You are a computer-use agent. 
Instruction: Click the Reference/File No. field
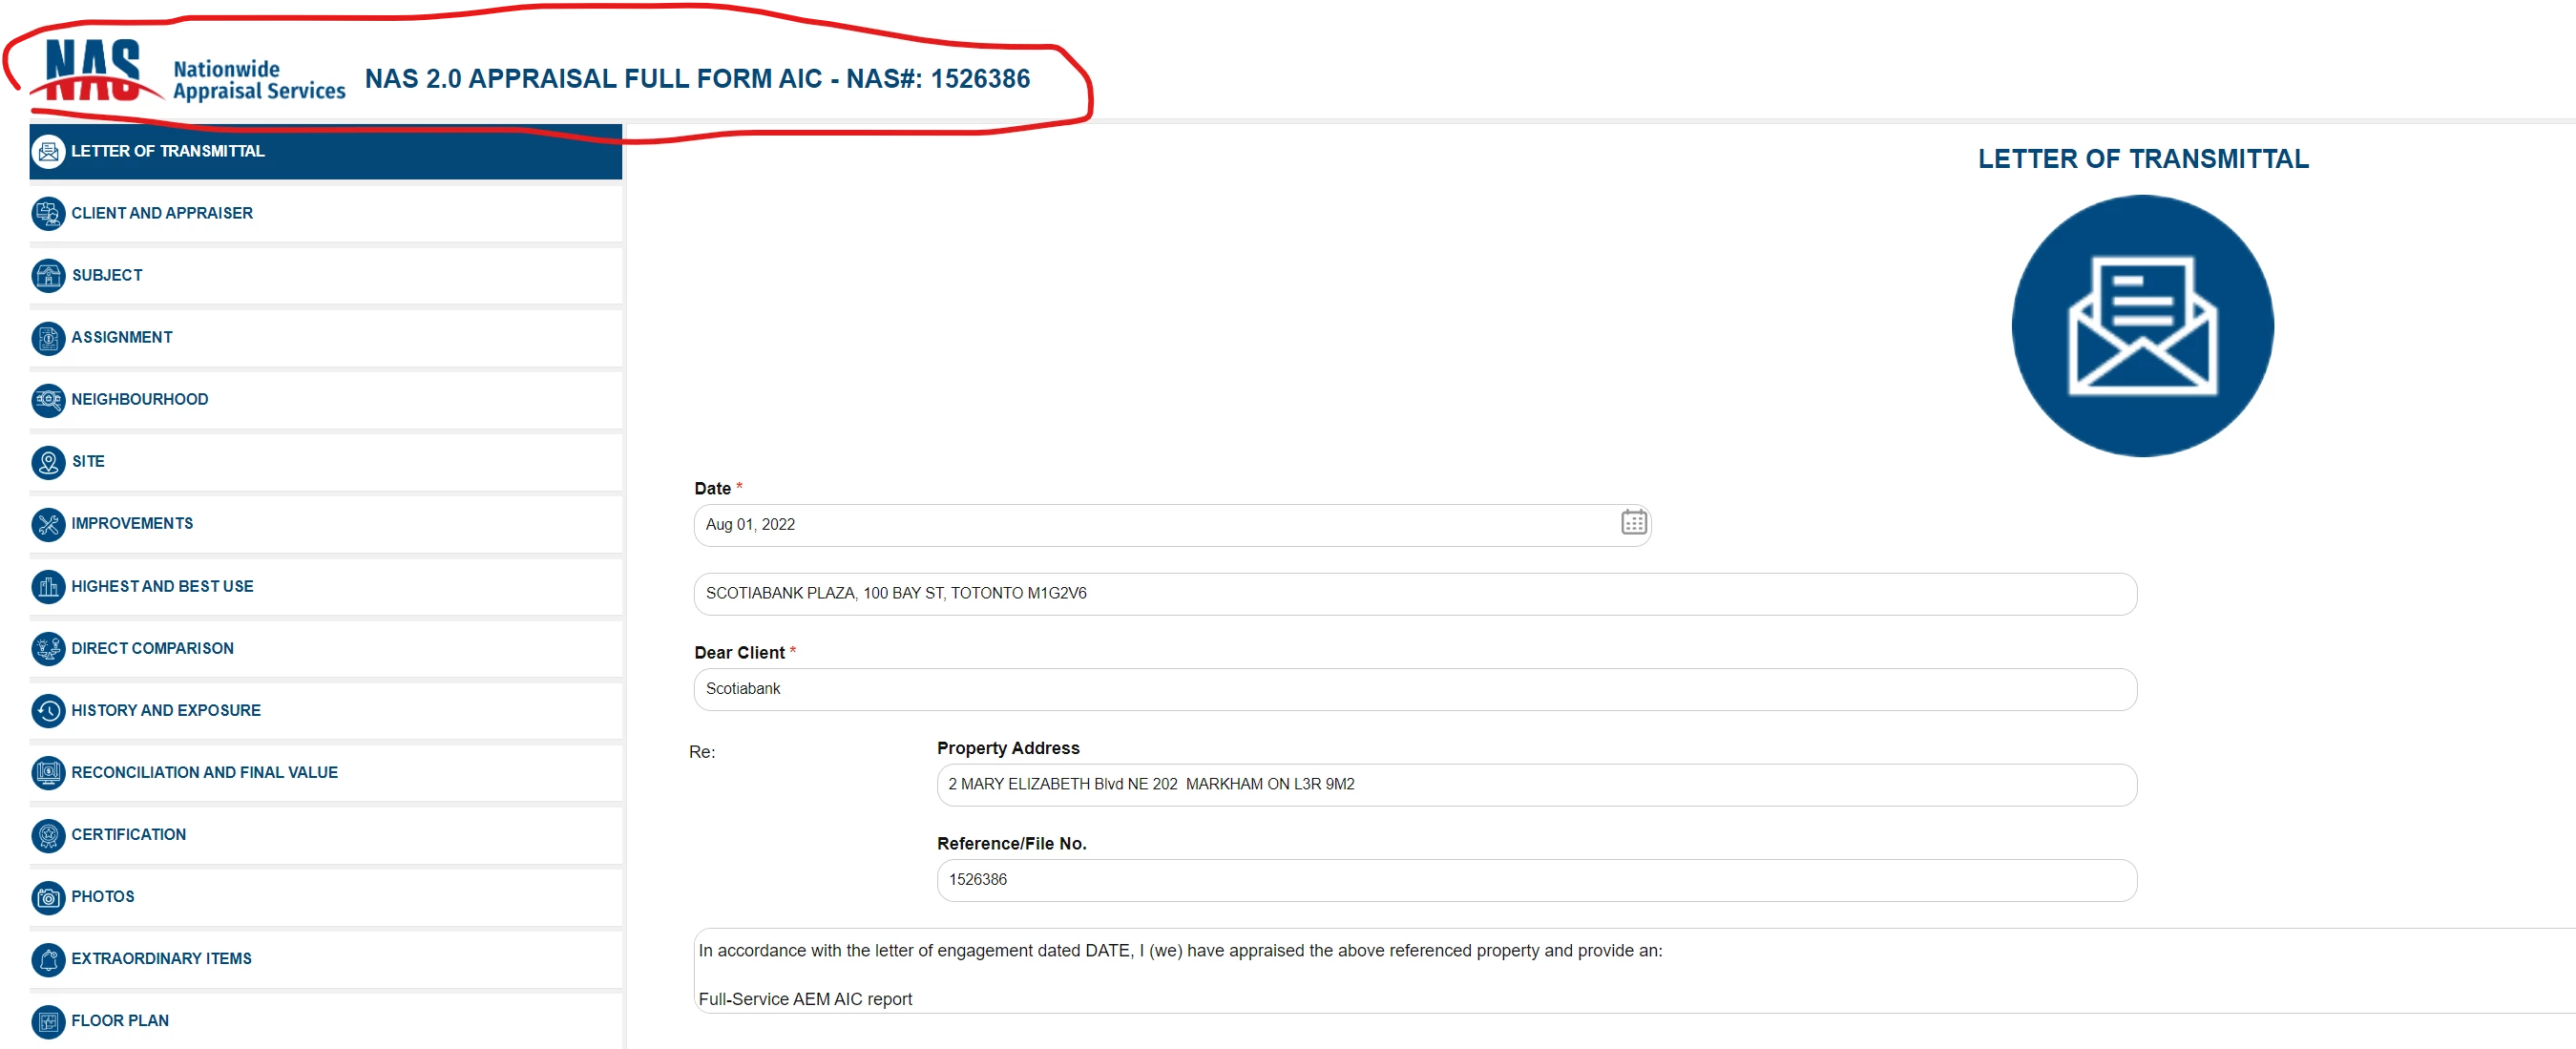tap(1535, 880)
